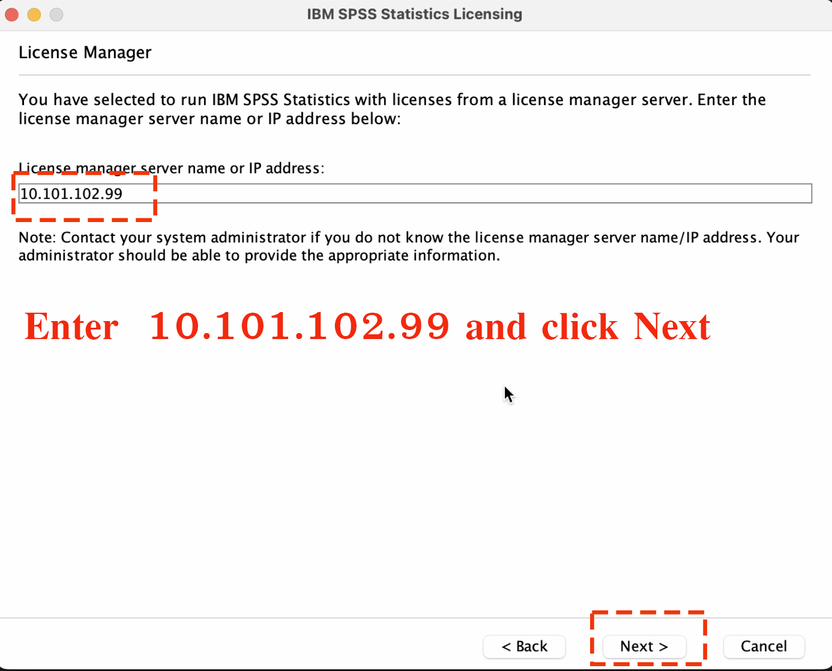Click the Next > button

click(644, 647)
